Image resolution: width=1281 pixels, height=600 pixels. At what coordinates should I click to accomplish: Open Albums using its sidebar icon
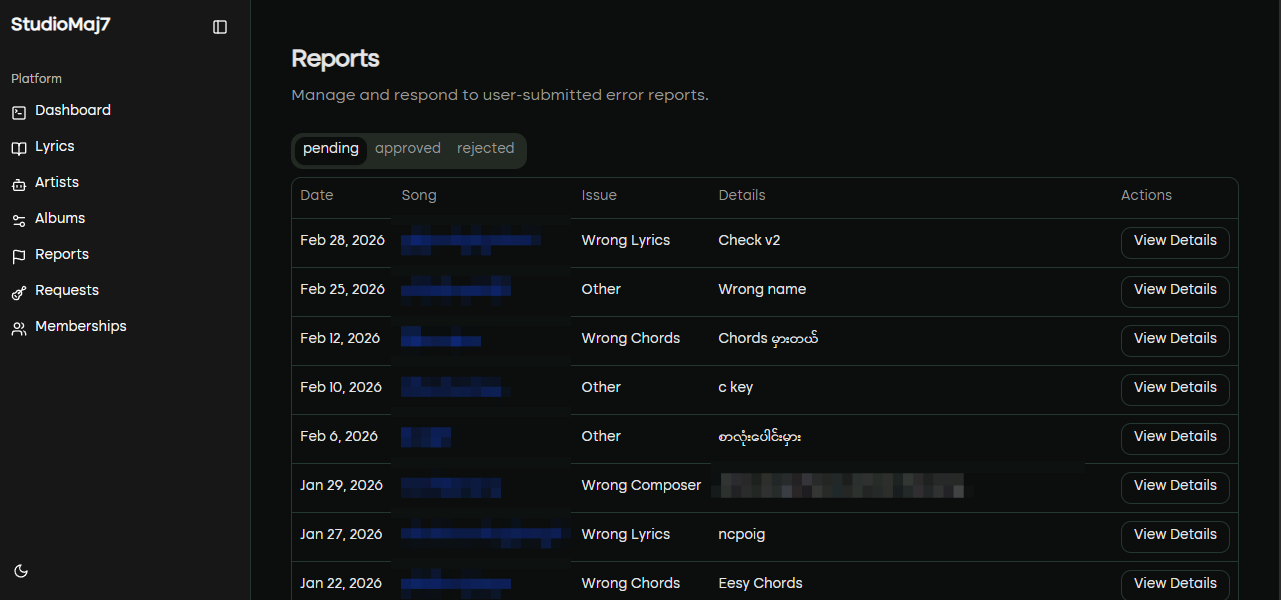(18, 218)
